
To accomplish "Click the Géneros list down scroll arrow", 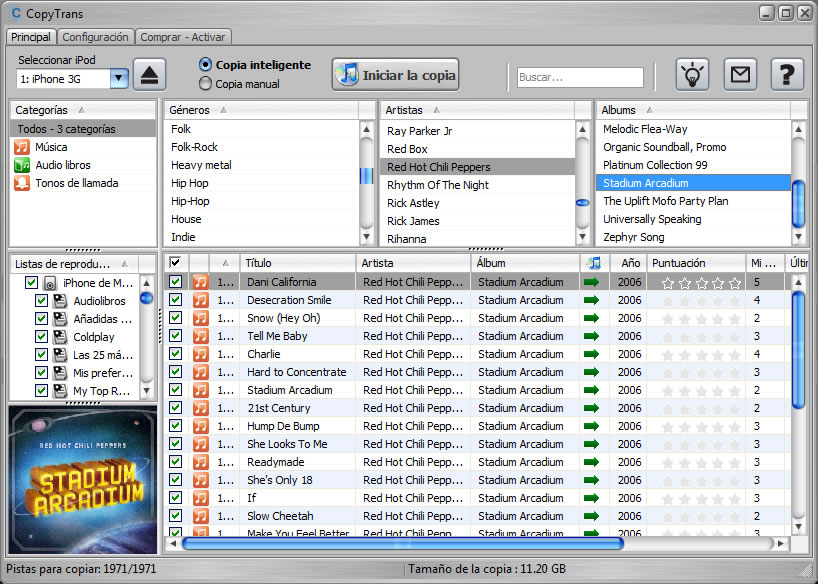I will 367,237.
